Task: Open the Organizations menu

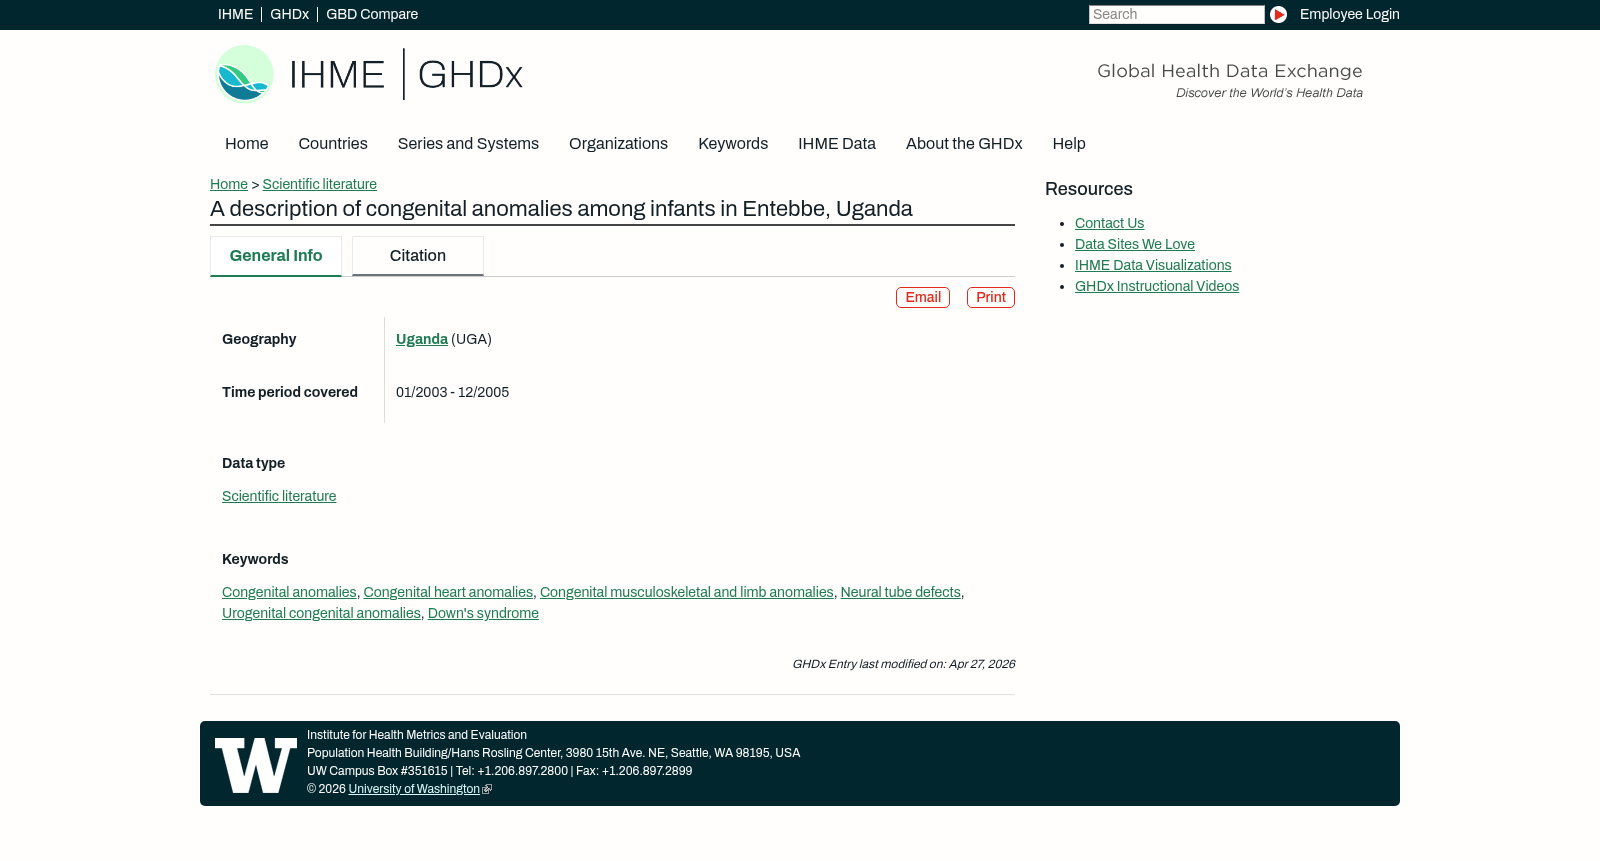Action: click(x=618, y=143)
